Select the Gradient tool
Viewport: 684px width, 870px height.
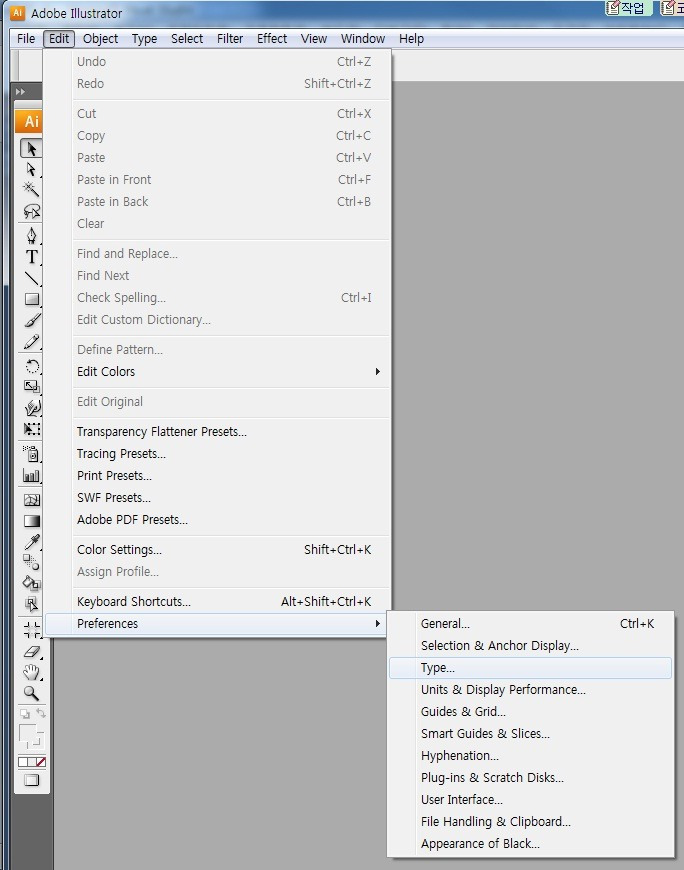tap(32, 521)
